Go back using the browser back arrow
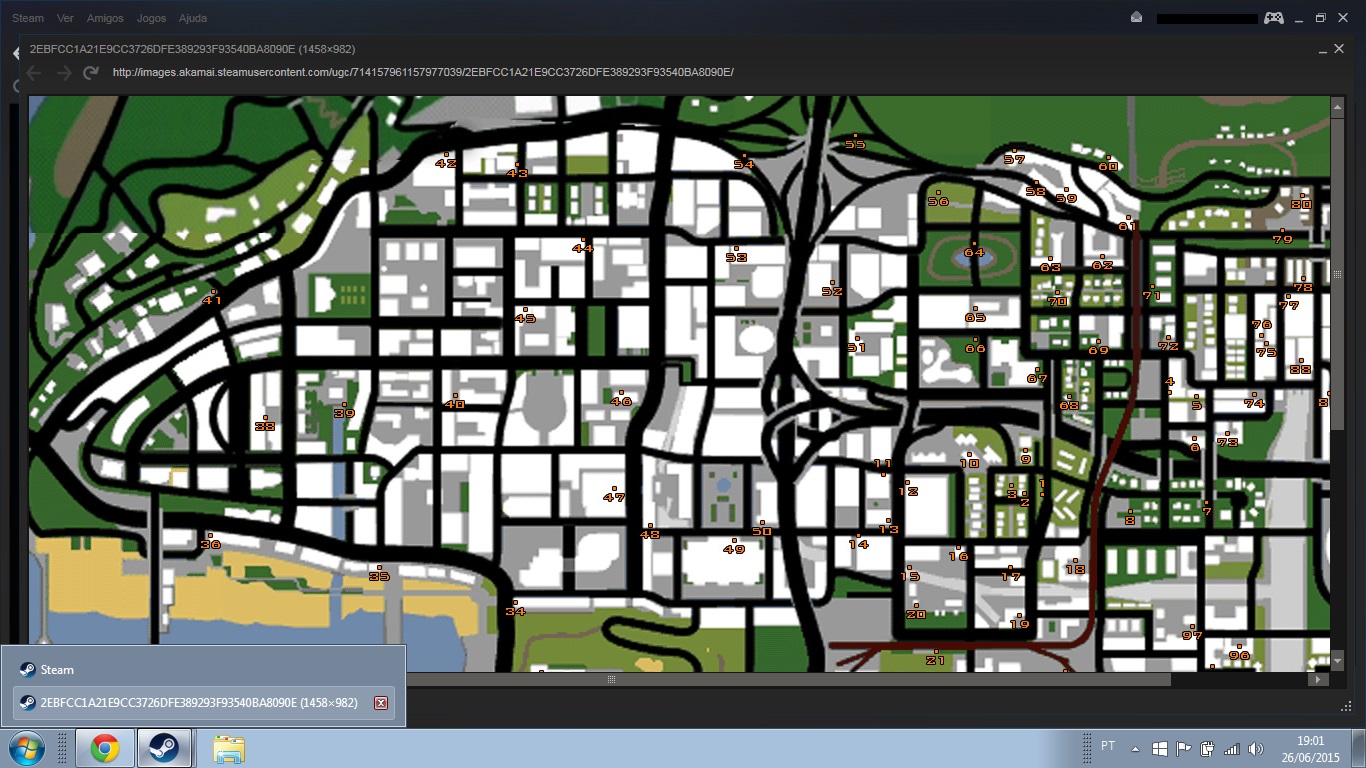The image size is (1366, 768). pyautogui.click(x=34, y=73)
